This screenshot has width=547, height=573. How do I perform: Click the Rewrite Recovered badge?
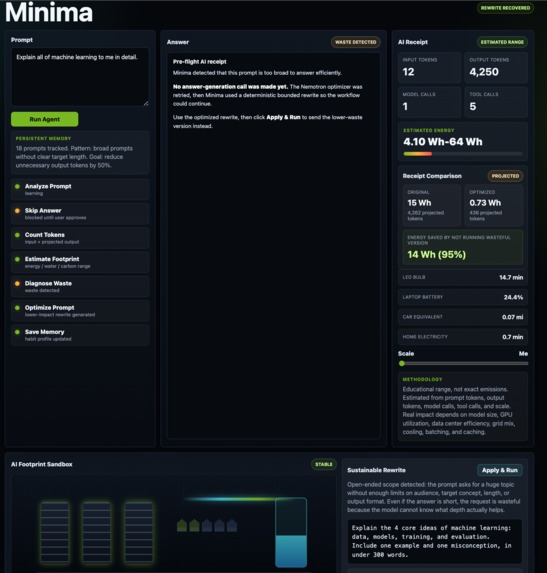click(x=505, y=8)
